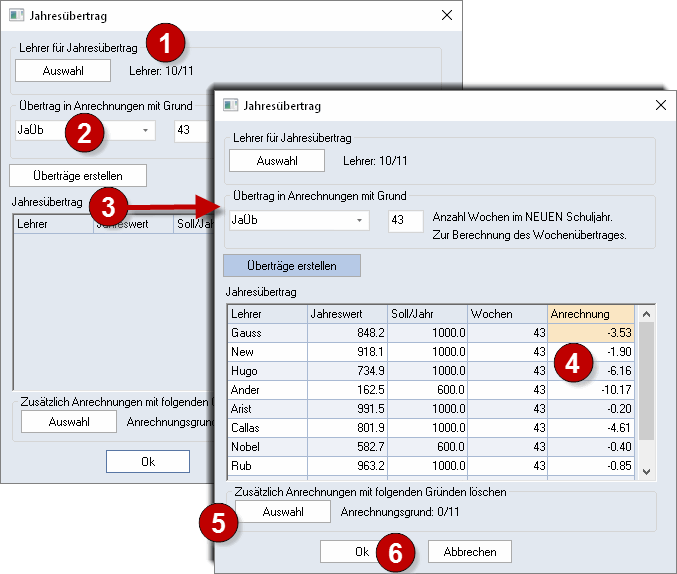Click the table's vertical scrollbar thumb

(x=646, y=381)
